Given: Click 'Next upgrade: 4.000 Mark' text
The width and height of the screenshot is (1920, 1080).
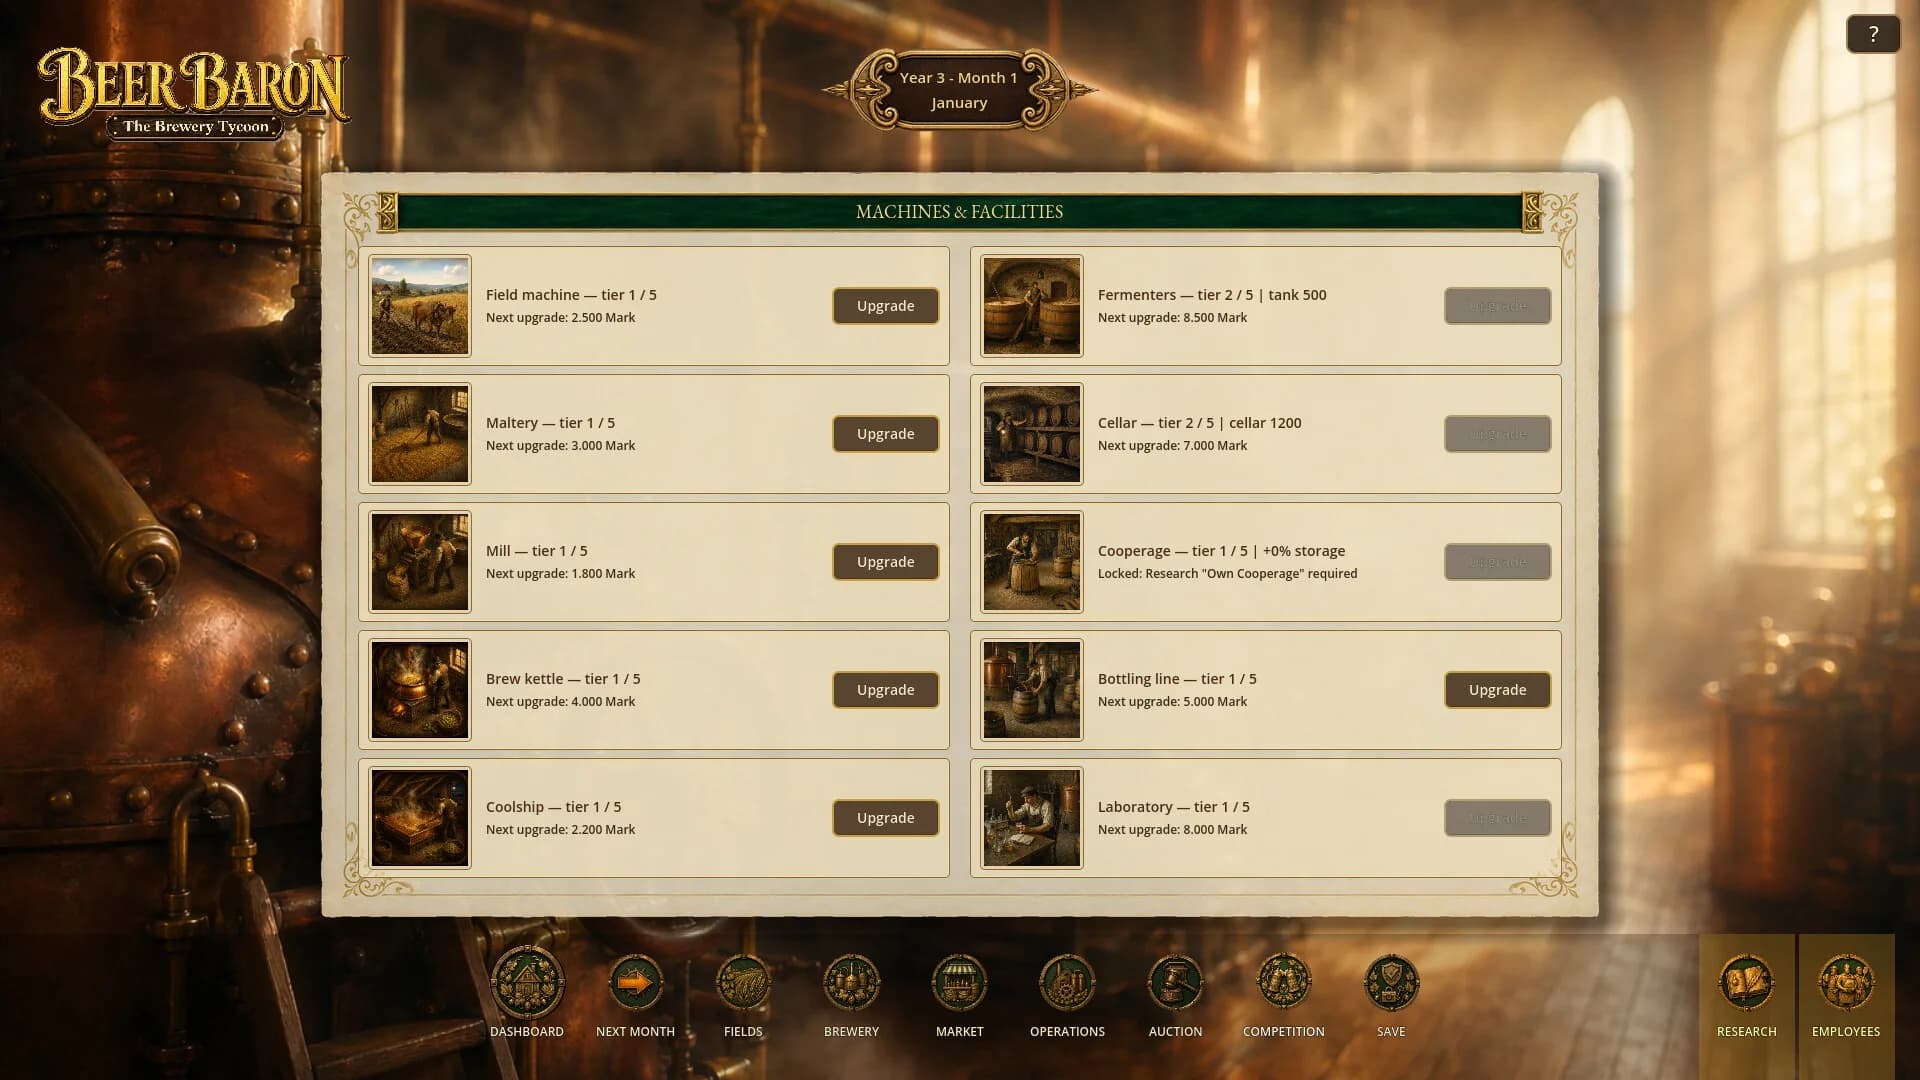Looking at the screenshot, I should [x=560, y=702].
